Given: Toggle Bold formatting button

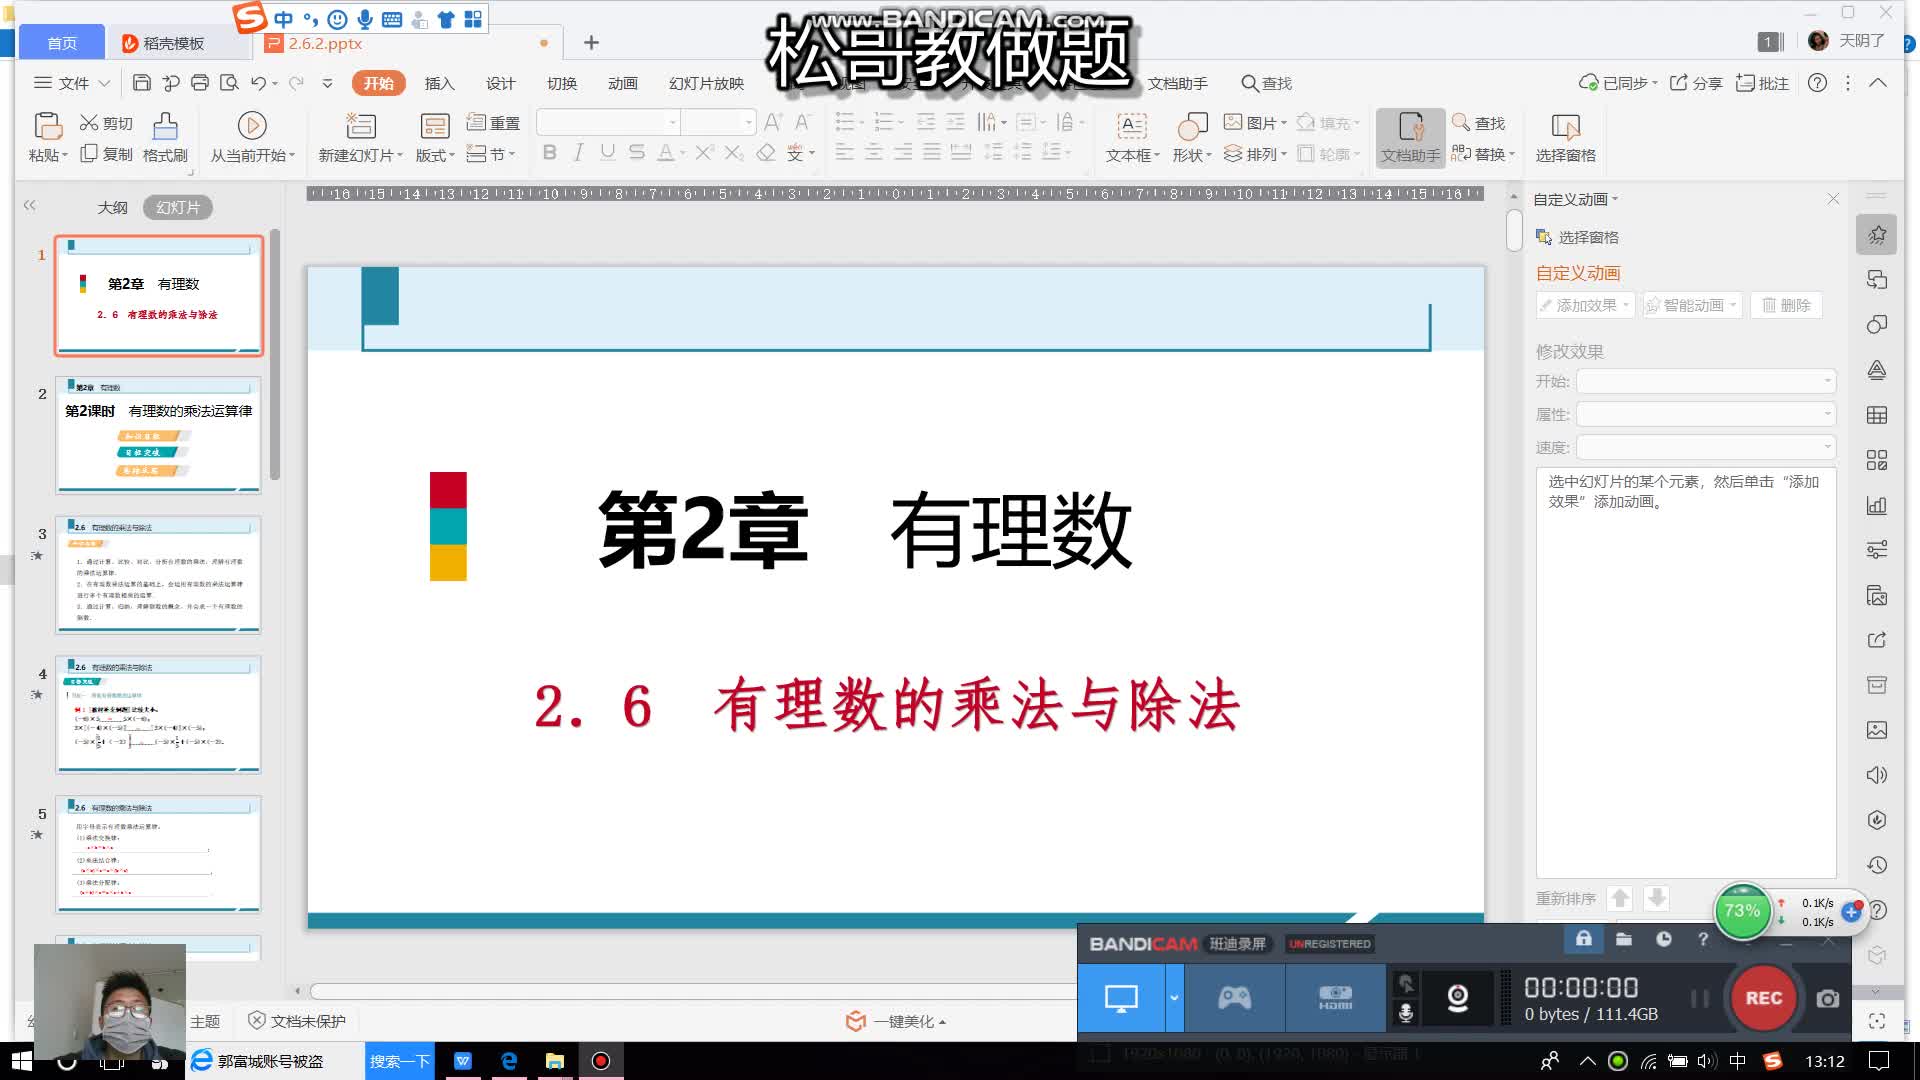Looking at the screenshot, I should (x=549, y=152).
